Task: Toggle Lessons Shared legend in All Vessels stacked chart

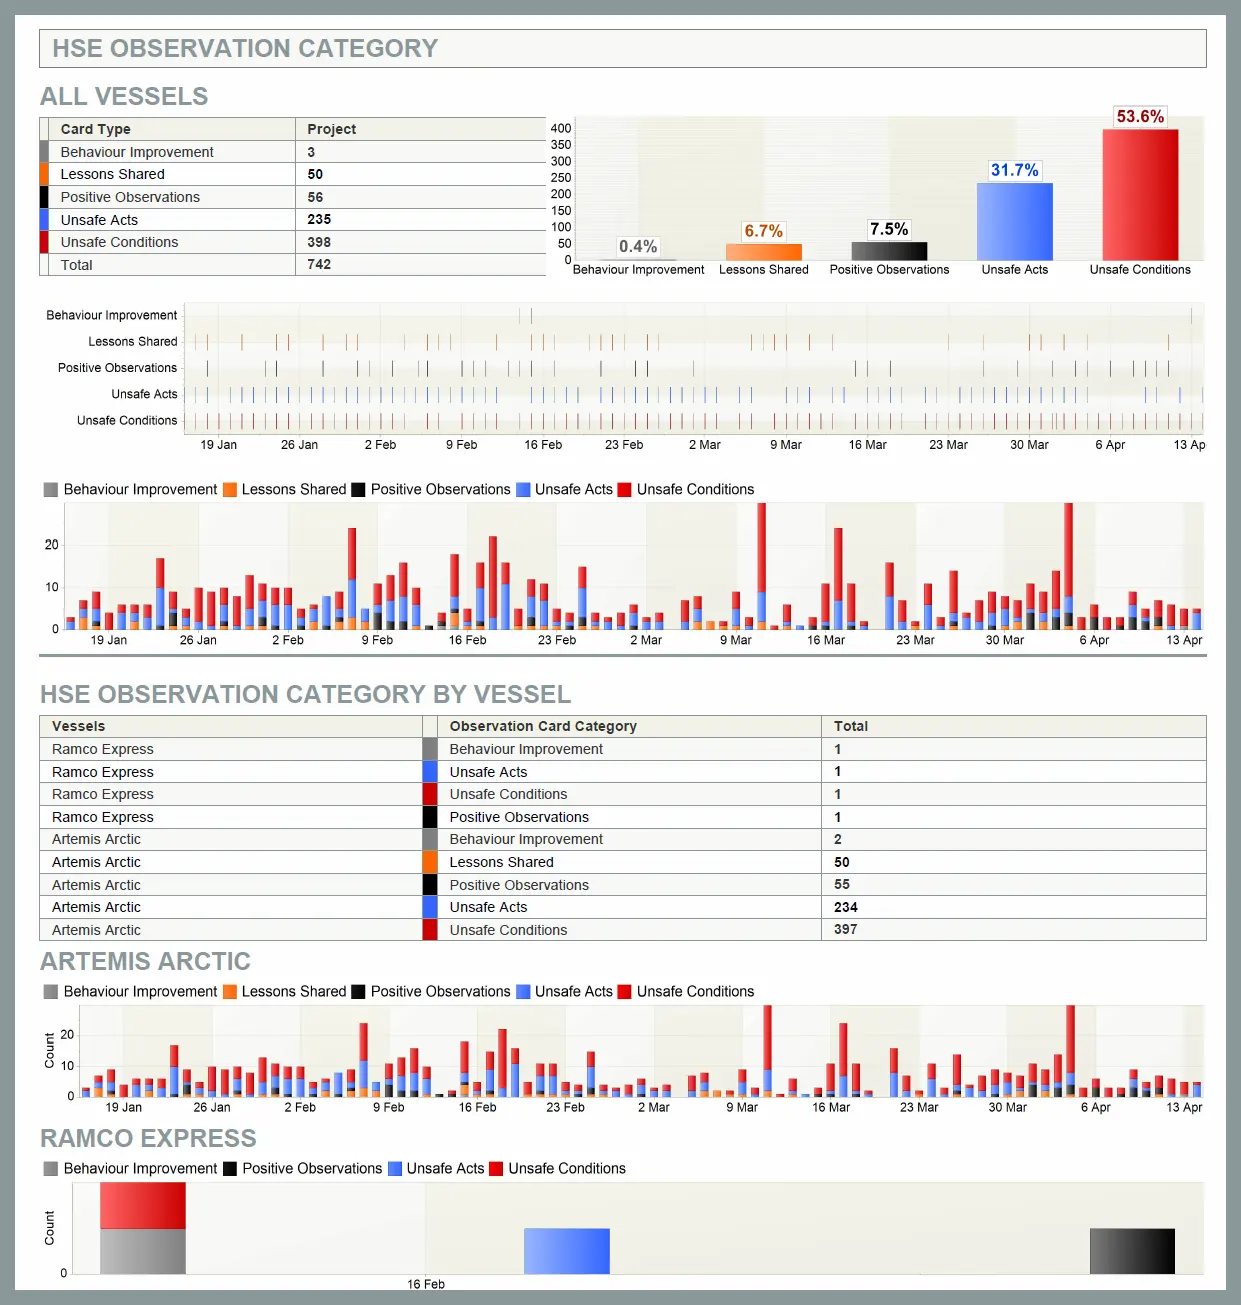Action: point(284,489)
